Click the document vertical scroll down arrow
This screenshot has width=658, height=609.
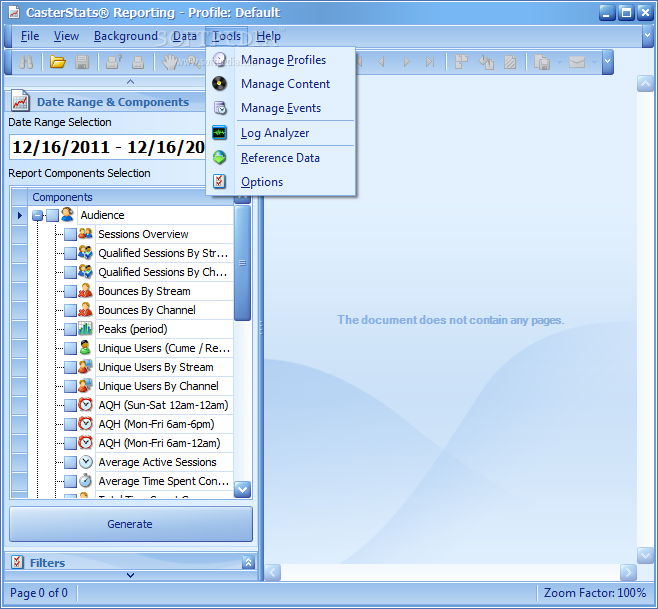645,555
